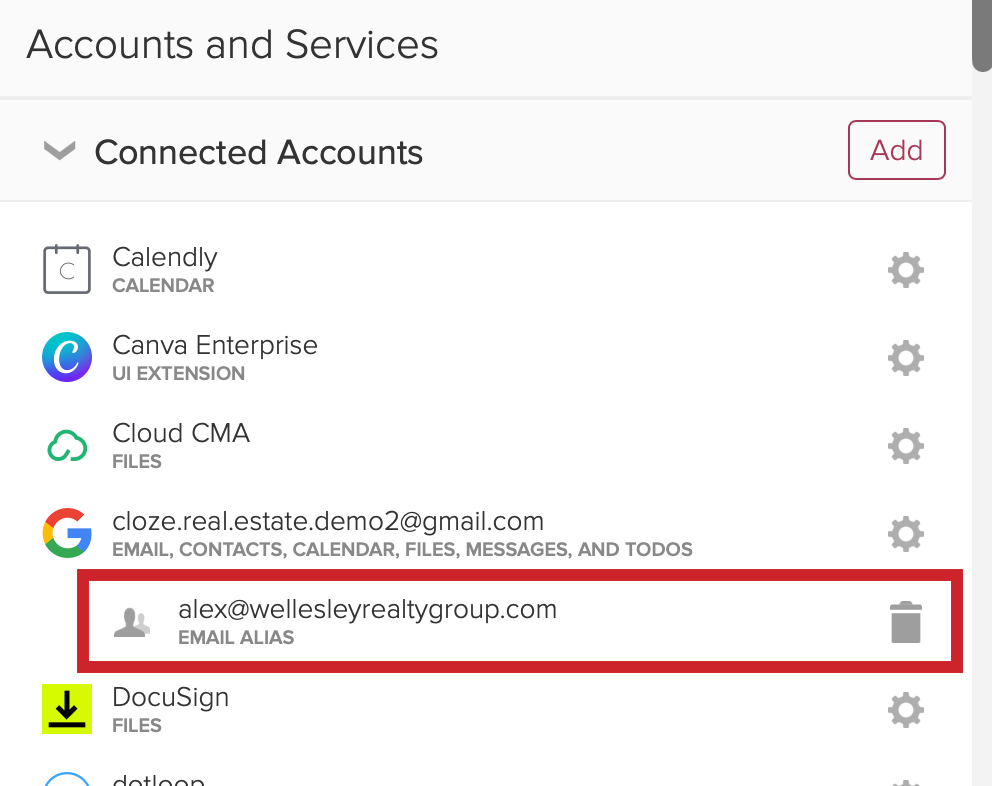Viewport: 992px width, 786px height.
Task: Select cloze.real.estate.demo2@gmail.com account text
Action: 328,521
